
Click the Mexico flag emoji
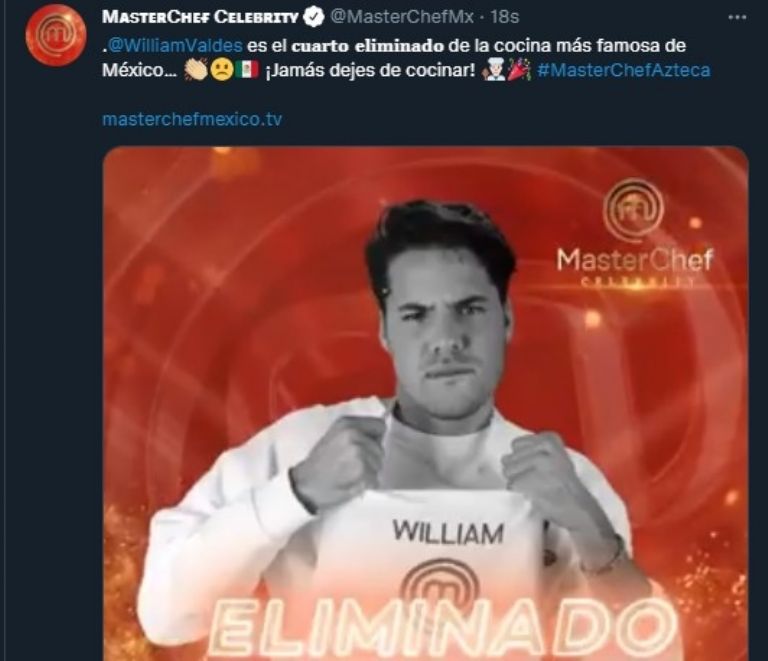click(x=247, y=71)
